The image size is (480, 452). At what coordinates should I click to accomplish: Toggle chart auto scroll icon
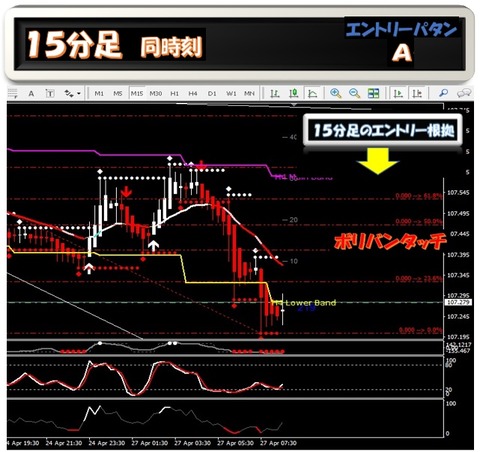coord(398,94)
